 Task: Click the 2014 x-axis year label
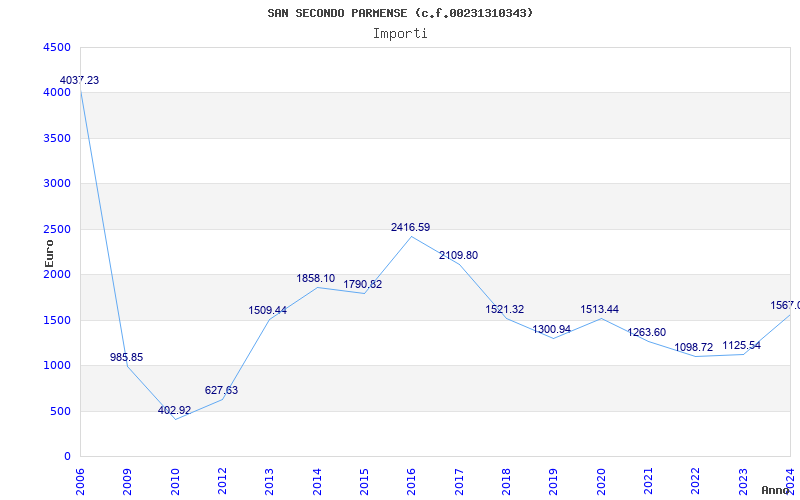[x=317, y=482]
